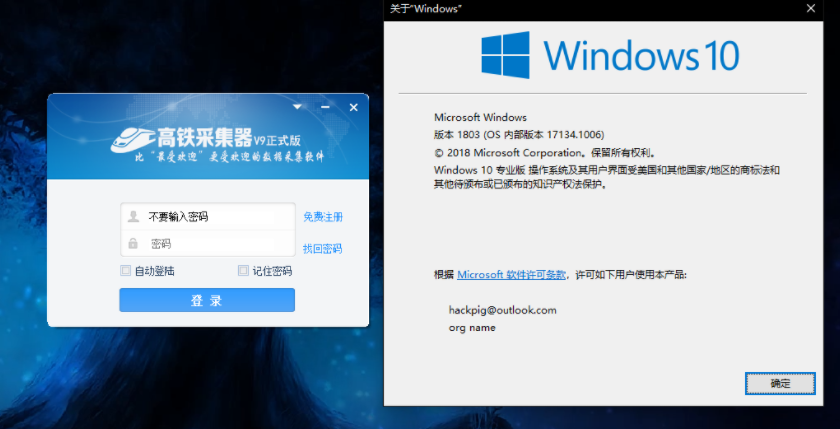The image size is (840, 429).
Task: Enable the 记住密码 checkbox
Action: [x=243, y=271]
